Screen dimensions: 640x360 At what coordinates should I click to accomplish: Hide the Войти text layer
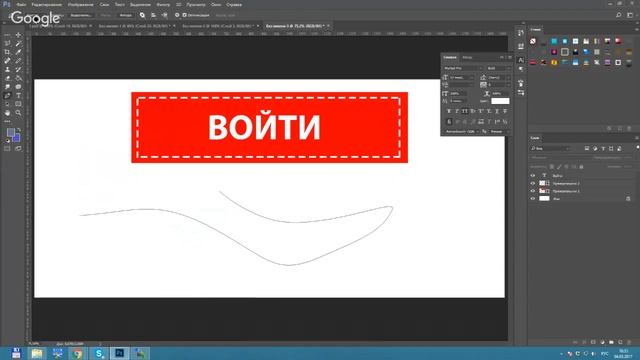click(x=533, y=176)
